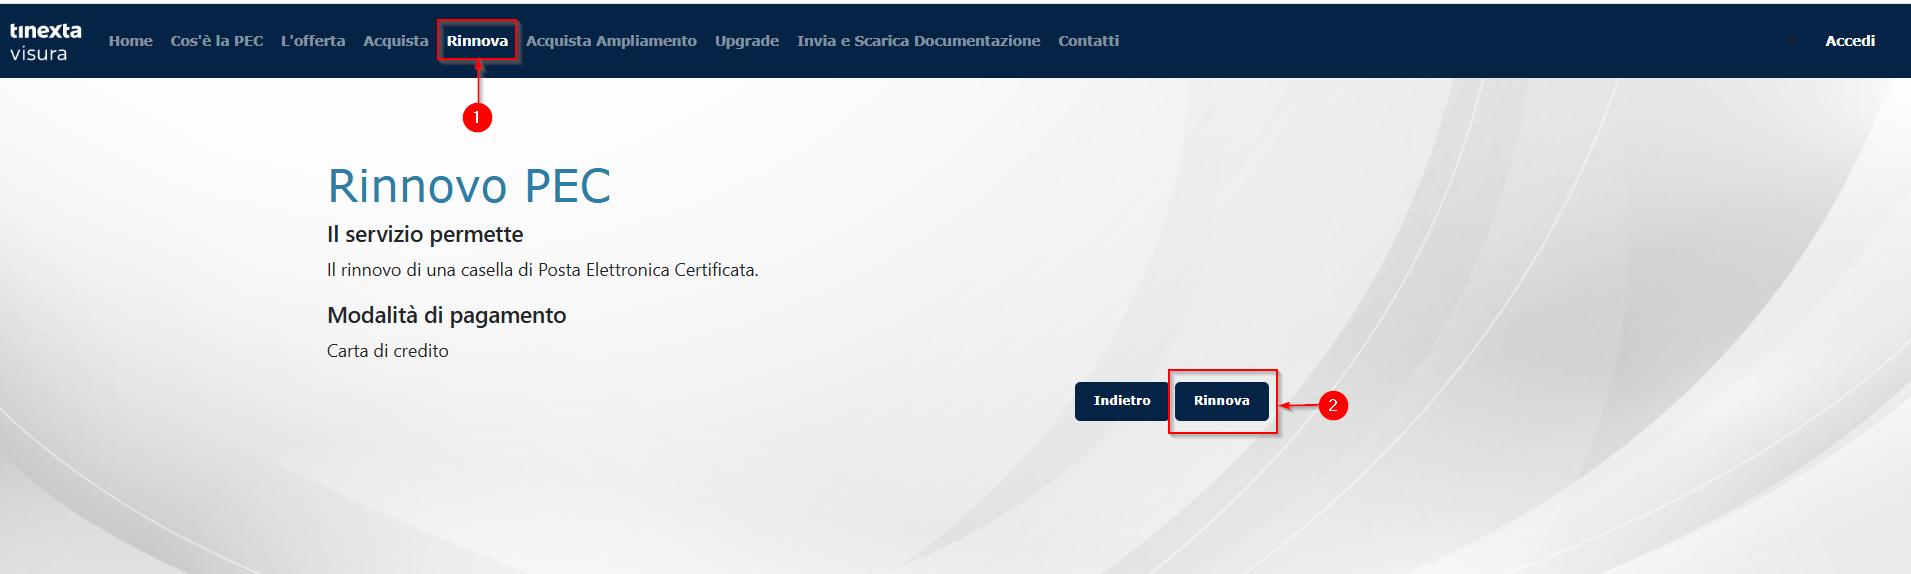Open the Acquista navigation link
Image resolution: width=1911 pixels, height=574 pixels.
pyautogui.click(x=395, y=41)
